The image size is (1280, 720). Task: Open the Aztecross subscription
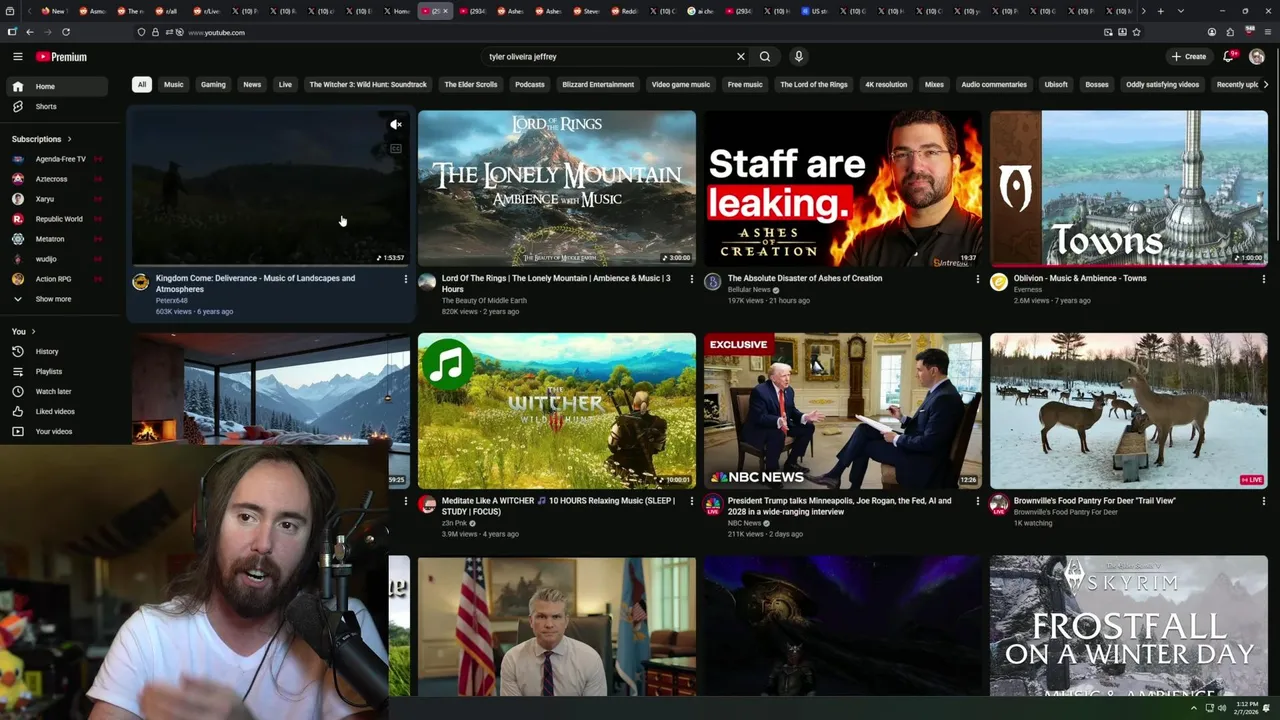[x=58, y=179]
